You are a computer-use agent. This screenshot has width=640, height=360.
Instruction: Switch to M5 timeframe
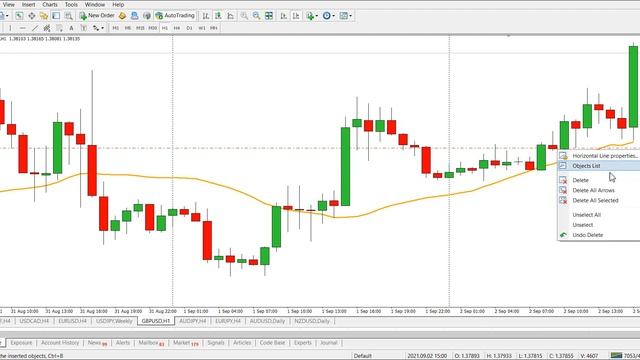128,28
